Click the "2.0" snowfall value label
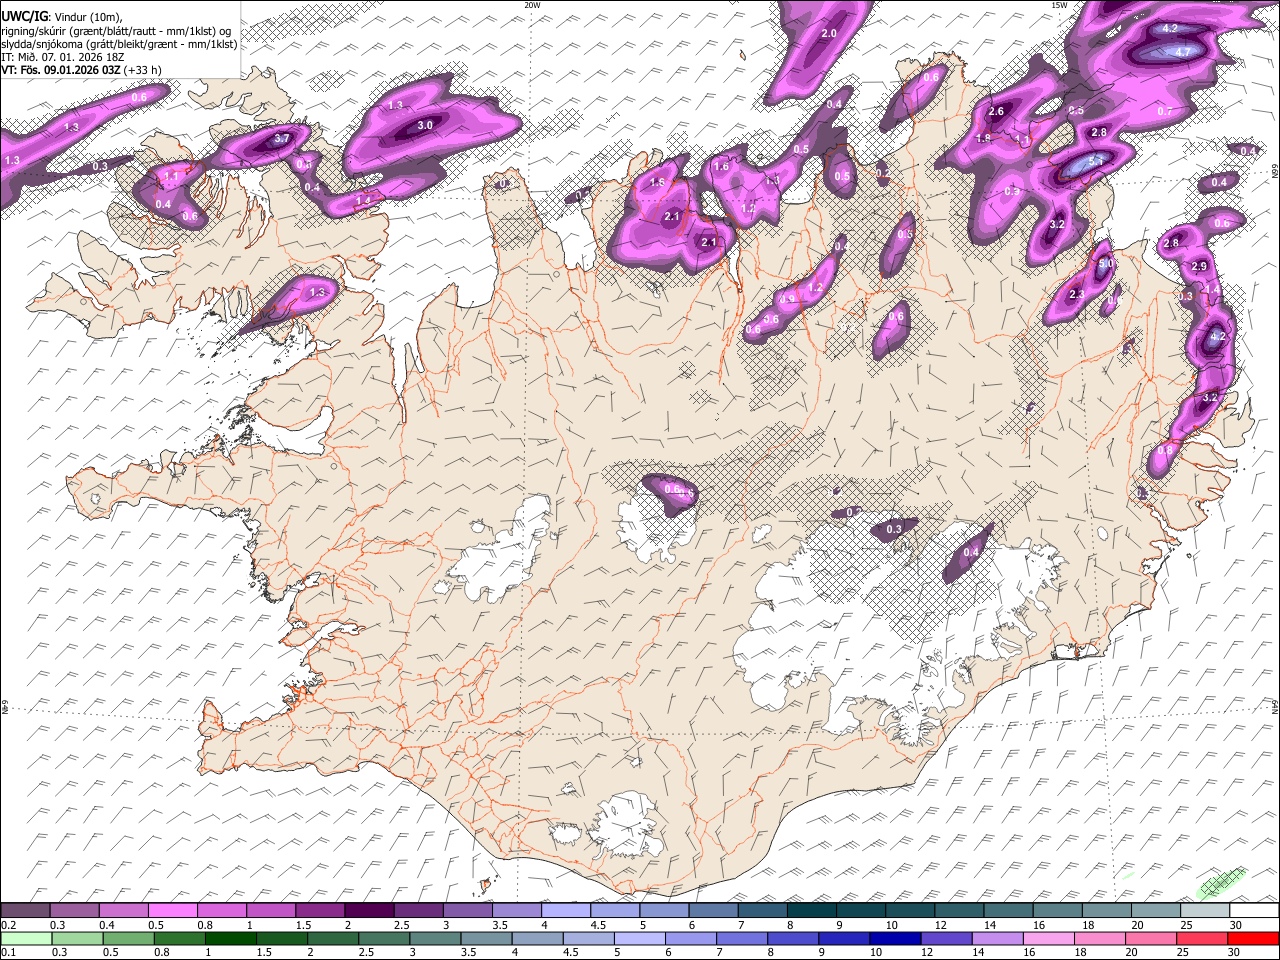Viewport: 1280px width, 960px height. (828, 34)
